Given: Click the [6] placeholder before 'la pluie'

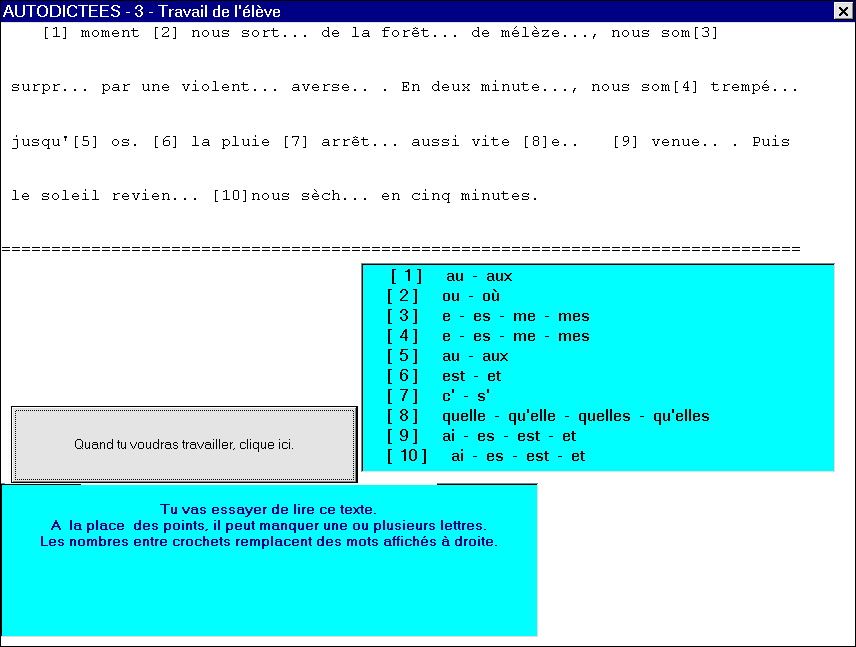Looking at the screenshot, I should (x=166, y=141).
